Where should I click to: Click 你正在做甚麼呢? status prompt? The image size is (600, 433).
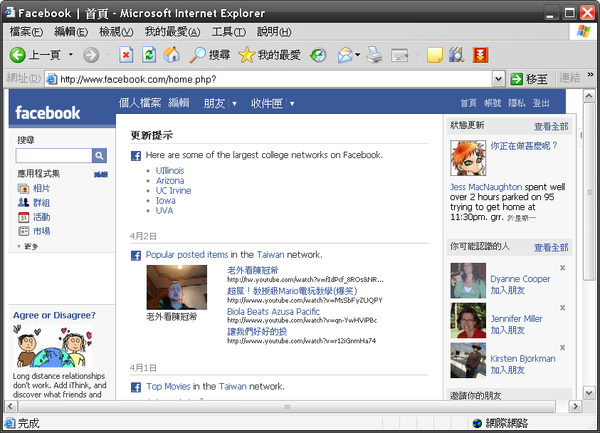click(524, 146)
